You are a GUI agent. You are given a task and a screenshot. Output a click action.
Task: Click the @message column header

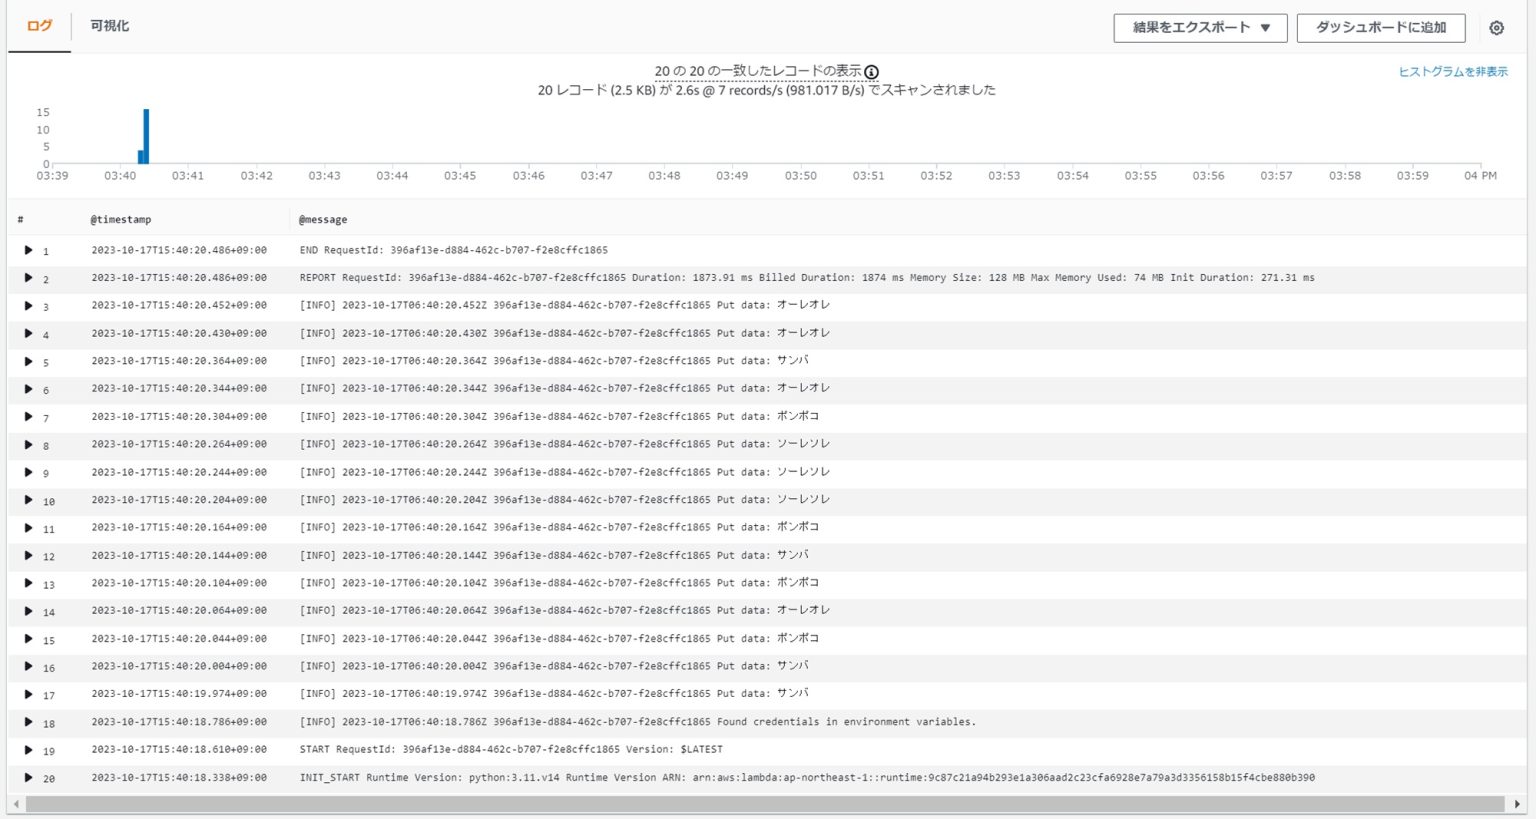click(x=323, y=219)
